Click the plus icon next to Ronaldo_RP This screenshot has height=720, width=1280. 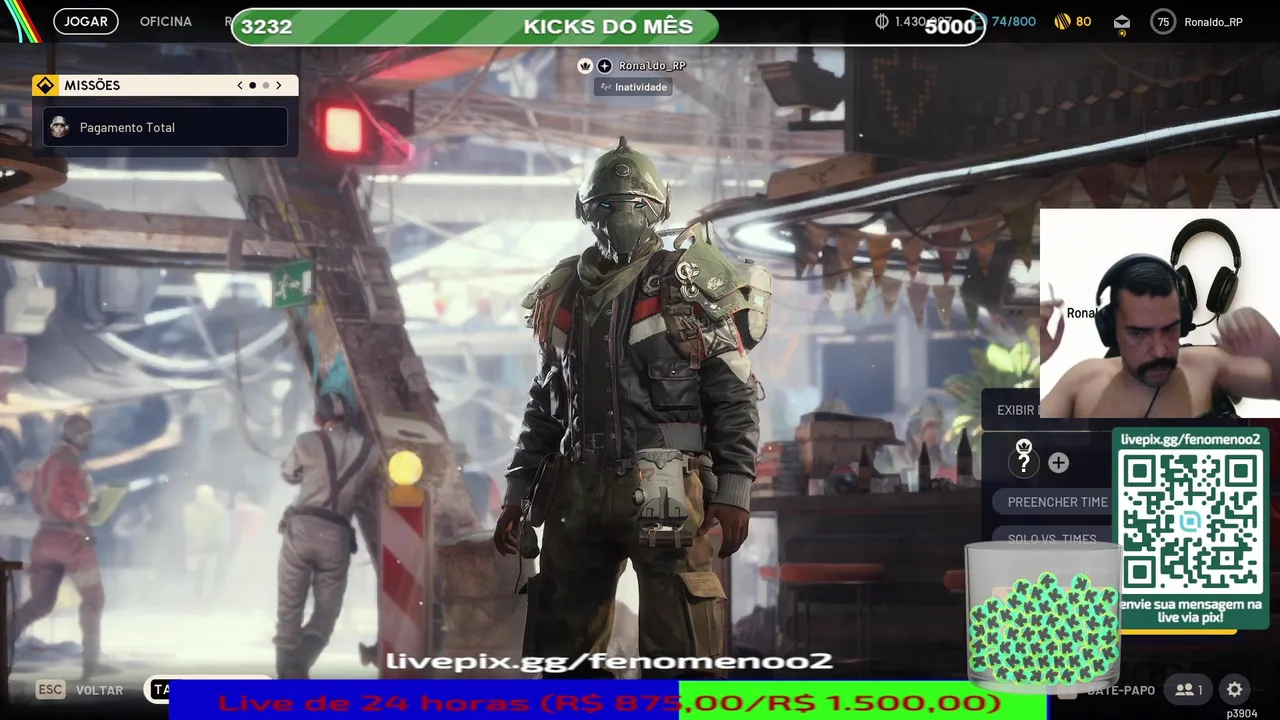click(604, 66)
